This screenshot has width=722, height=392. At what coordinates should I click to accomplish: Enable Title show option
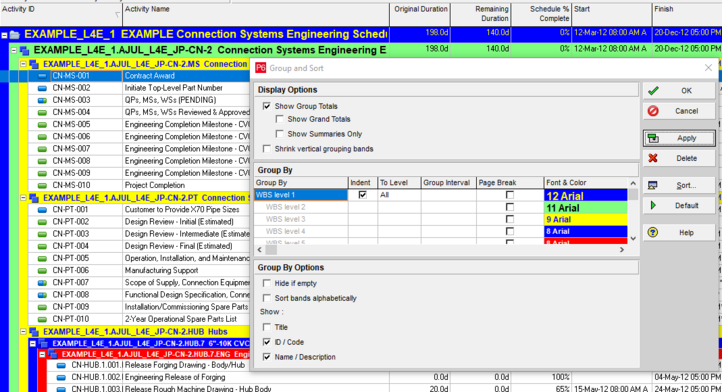pyautogui.click(x=267, y=327)
